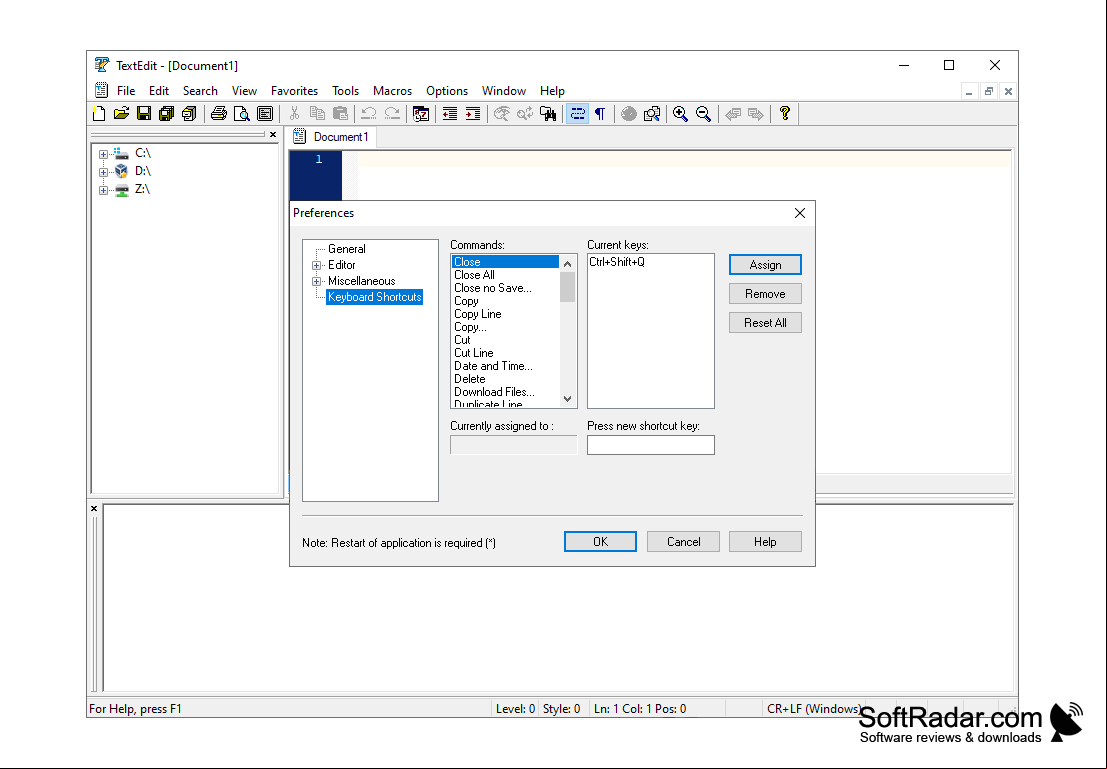The image size is (1107, 769).
Task: Open Print Preview from toolbar
Action: click(241, 114)
